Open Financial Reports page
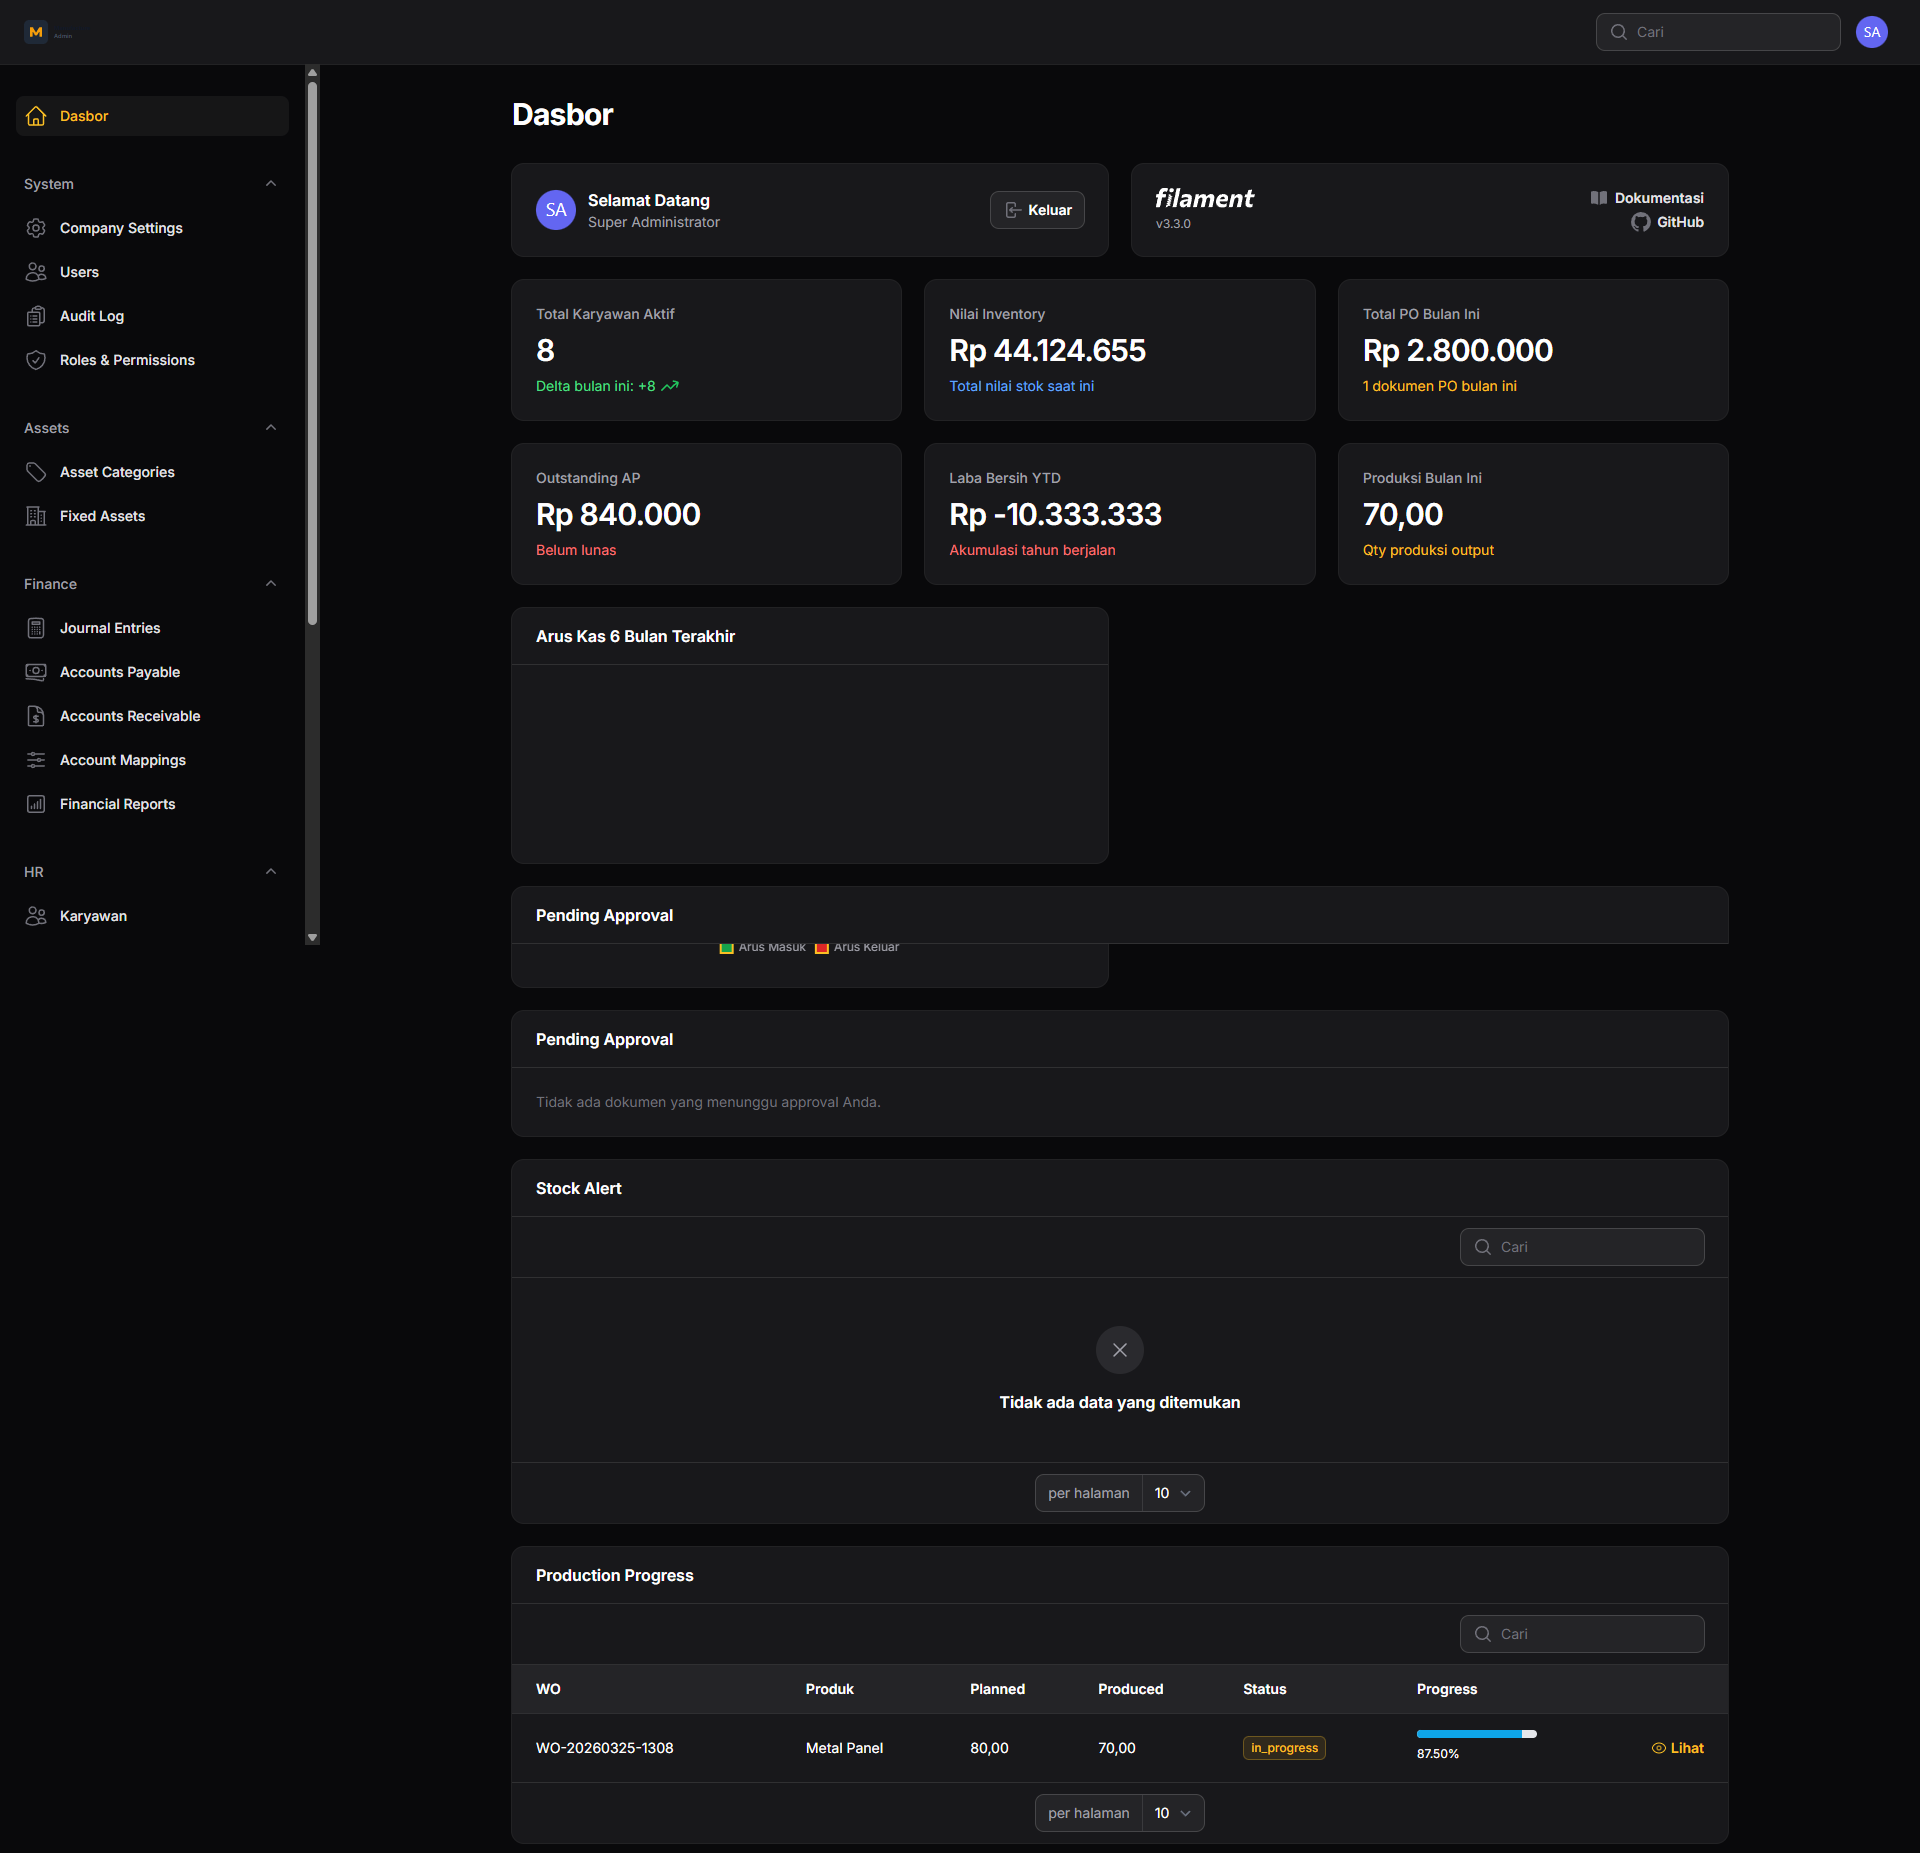The width and height of the screenshot is (1920, 1853). 152,804
